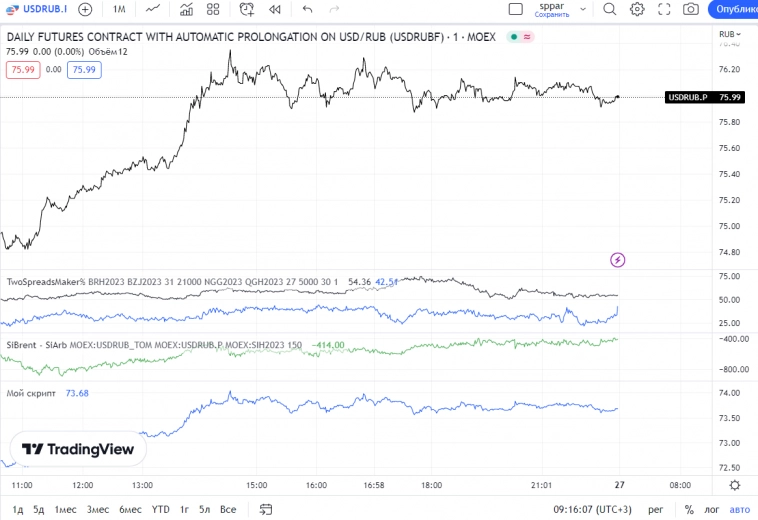Image resolution: width=758 pixels, height=520 pixels.
Task: Open the 1М timeframe interval dropdown
Action: coord(119,9)
